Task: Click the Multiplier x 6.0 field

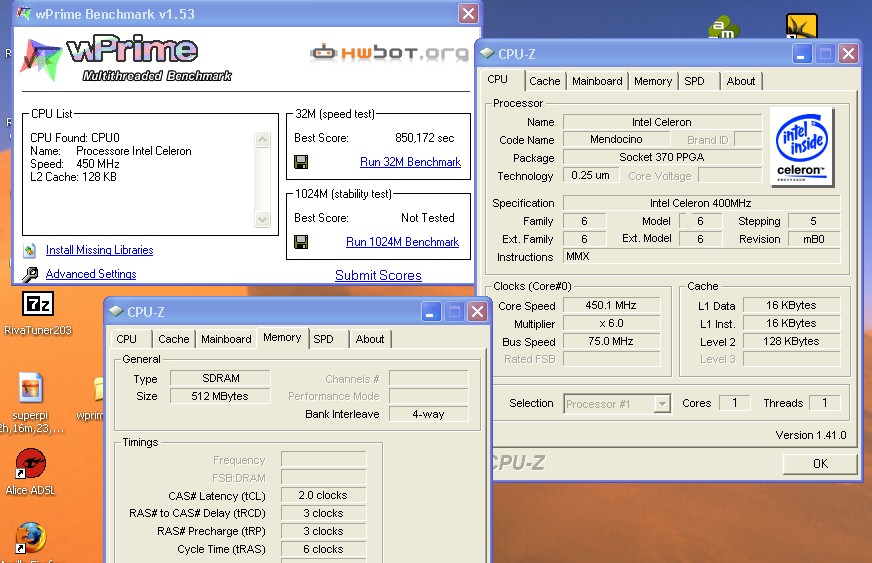Action: 611,324
